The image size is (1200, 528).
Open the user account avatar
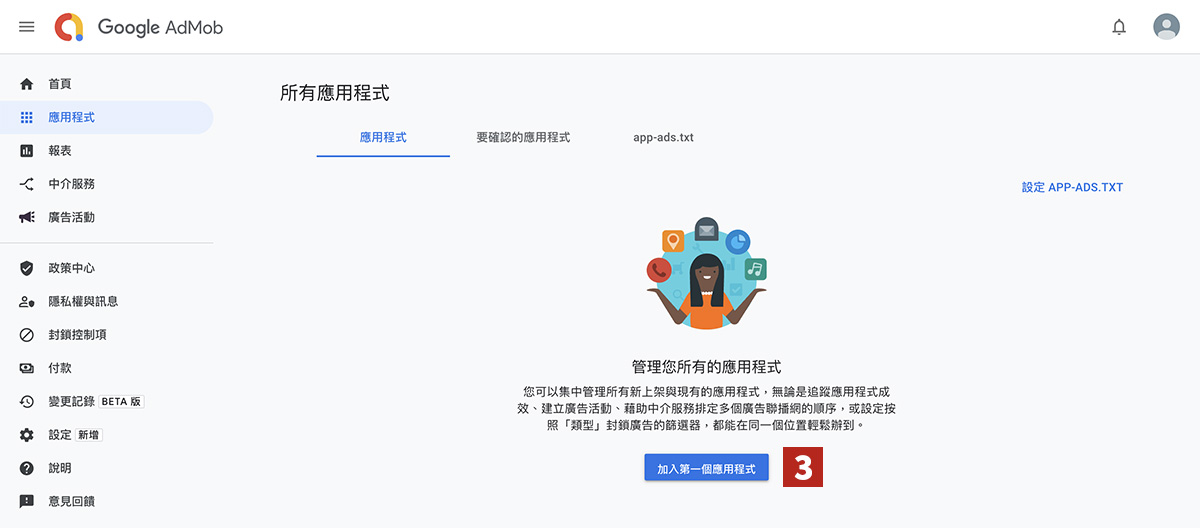click(x=1166, y=27)
